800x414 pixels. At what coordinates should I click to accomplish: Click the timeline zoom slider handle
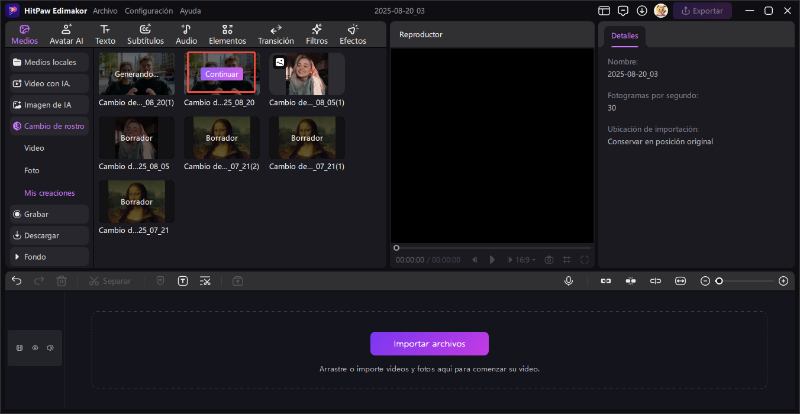click(719, 281)
